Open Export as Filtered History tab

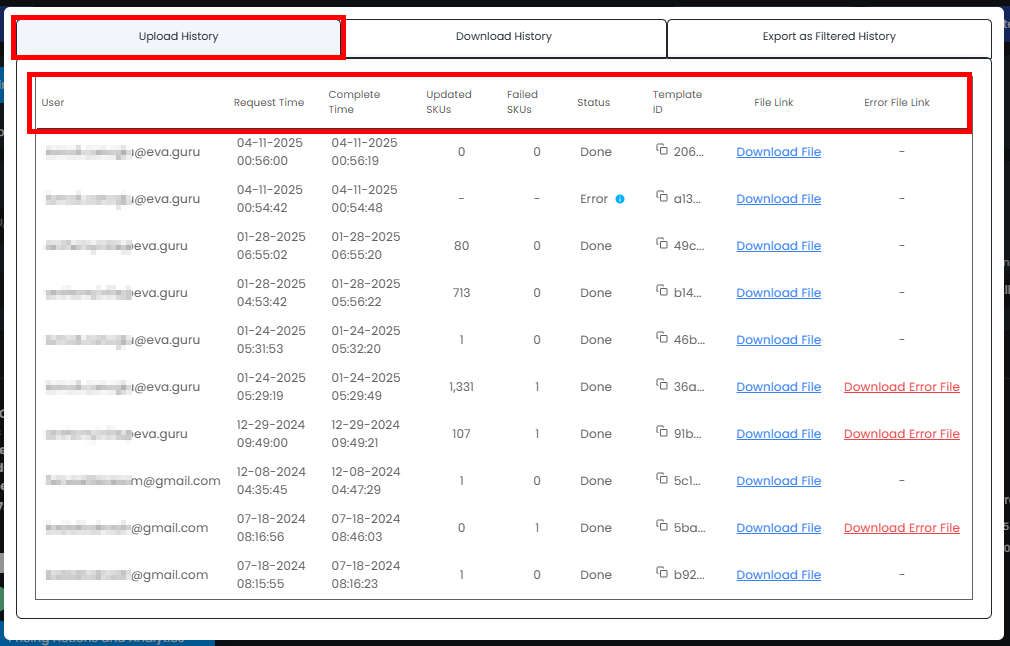(829, 37)
